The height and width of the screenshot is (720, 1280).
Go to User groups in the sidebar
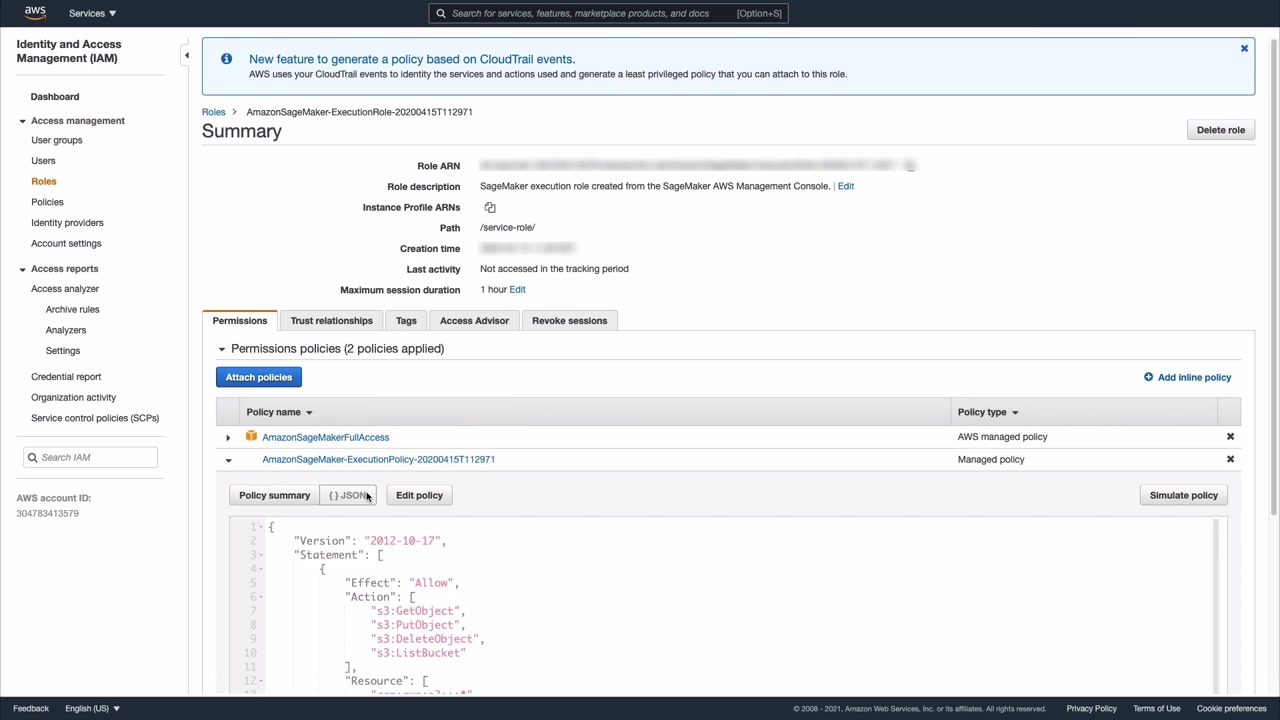[x=57, y=140]
